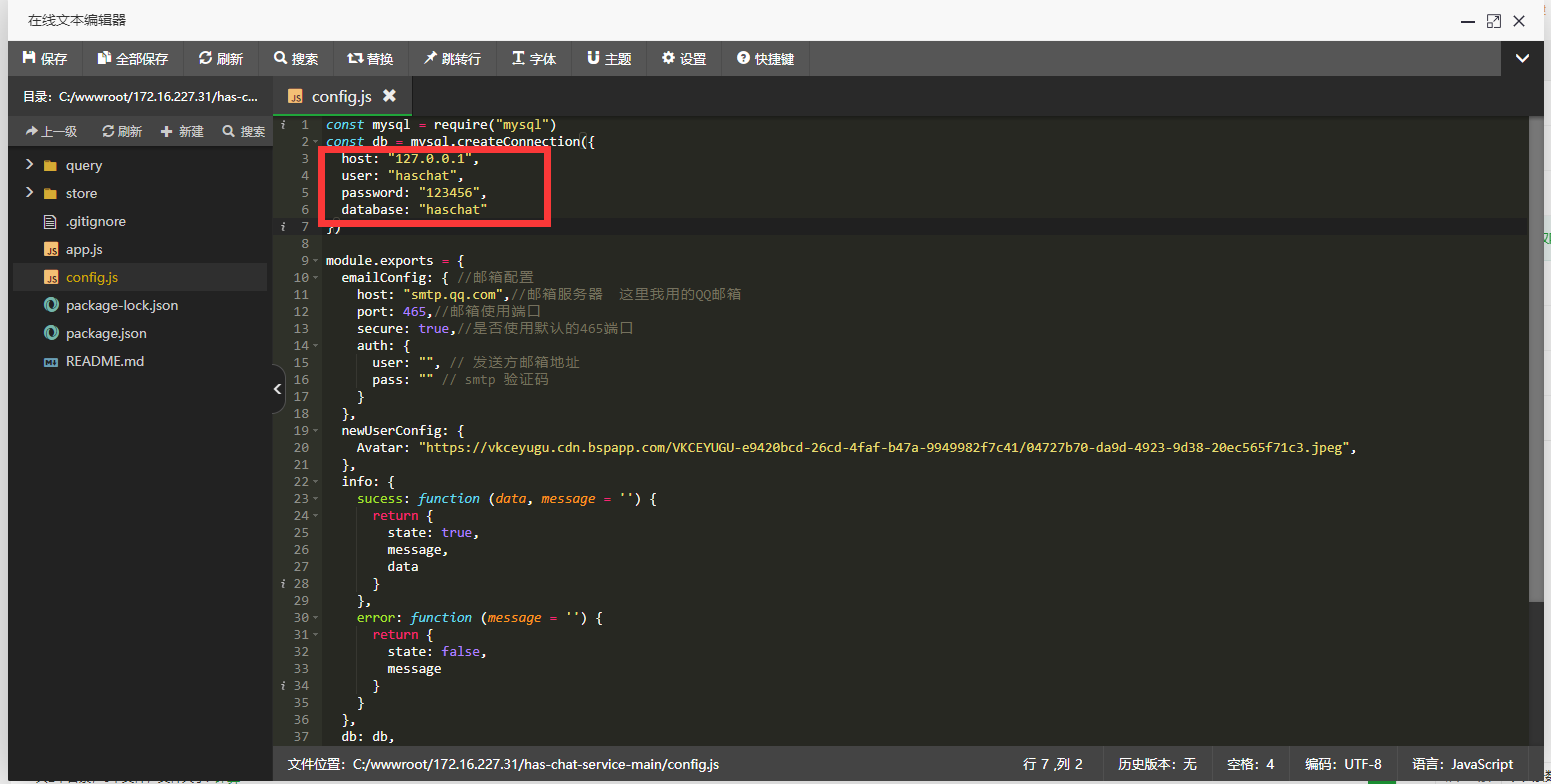Click the Avatar URL string on line 20

coord(884,448)
